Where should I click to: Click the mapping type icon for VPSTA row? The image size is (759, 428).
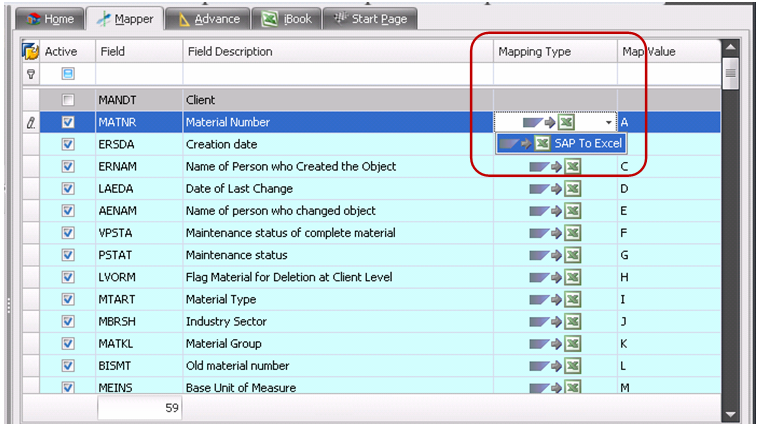pyautogui.click(x=555, y=232)
